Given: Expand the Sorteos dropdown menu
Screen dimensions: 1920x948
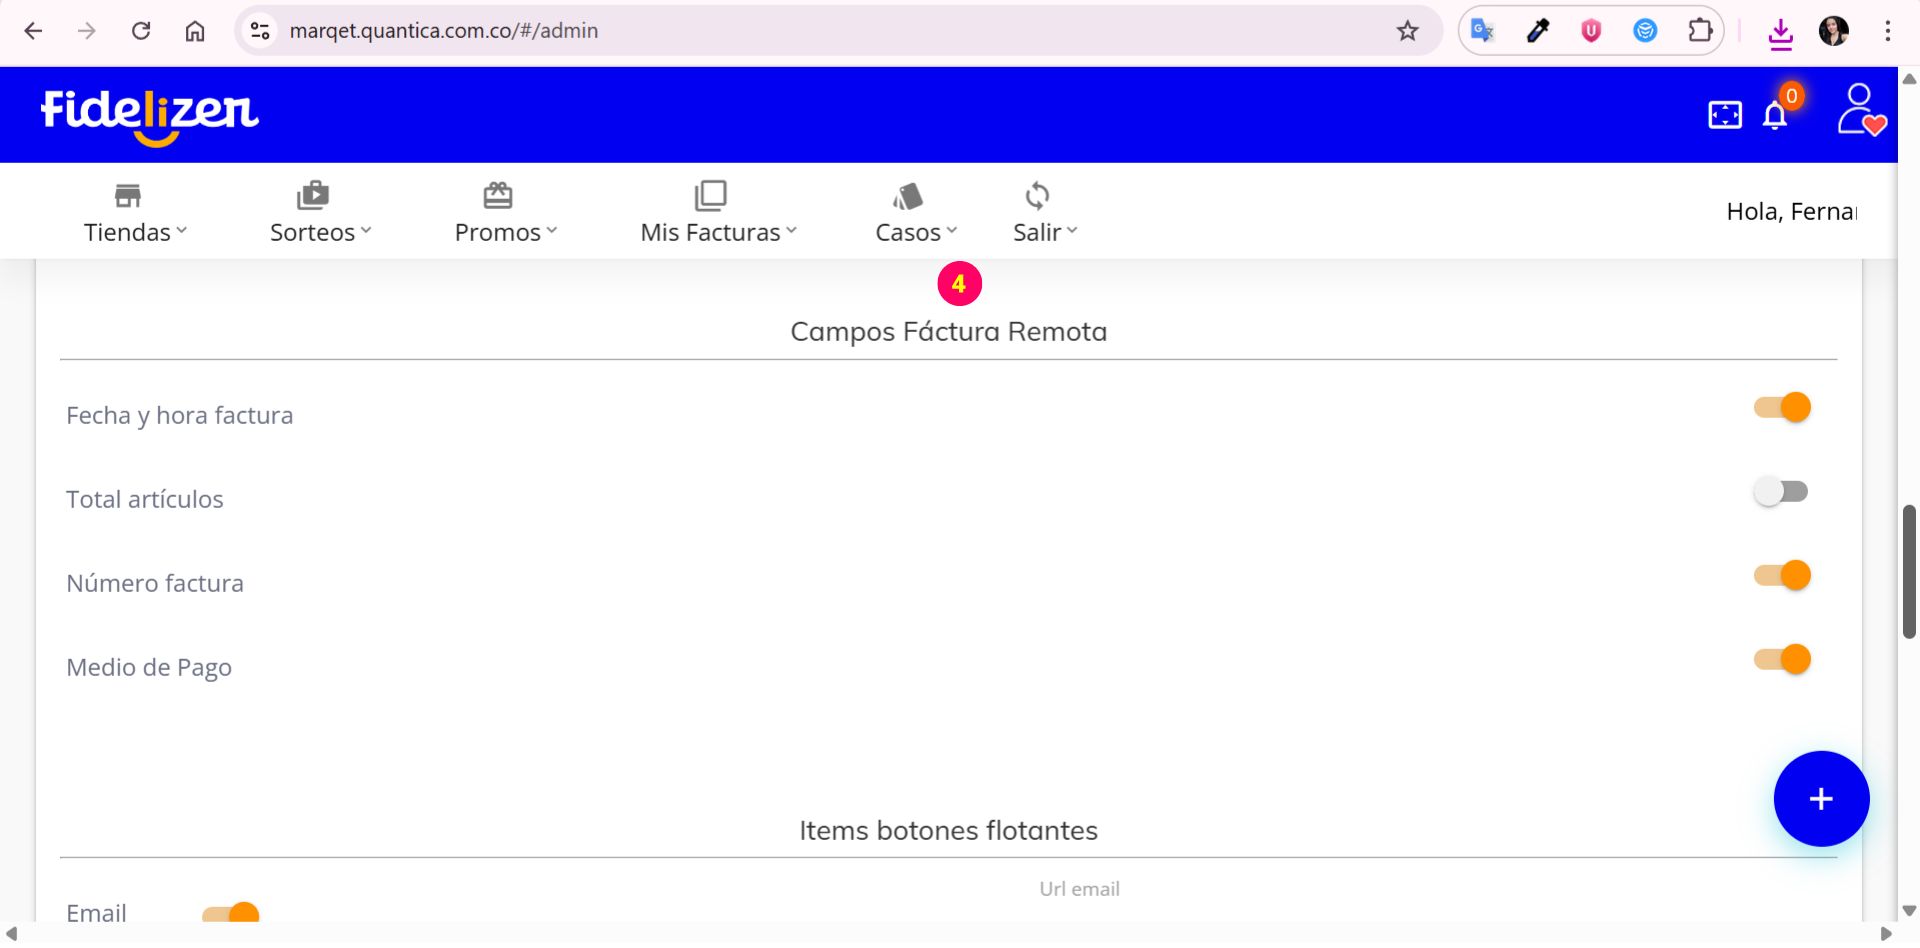Looking at the screenshot, I should [320, 212].
